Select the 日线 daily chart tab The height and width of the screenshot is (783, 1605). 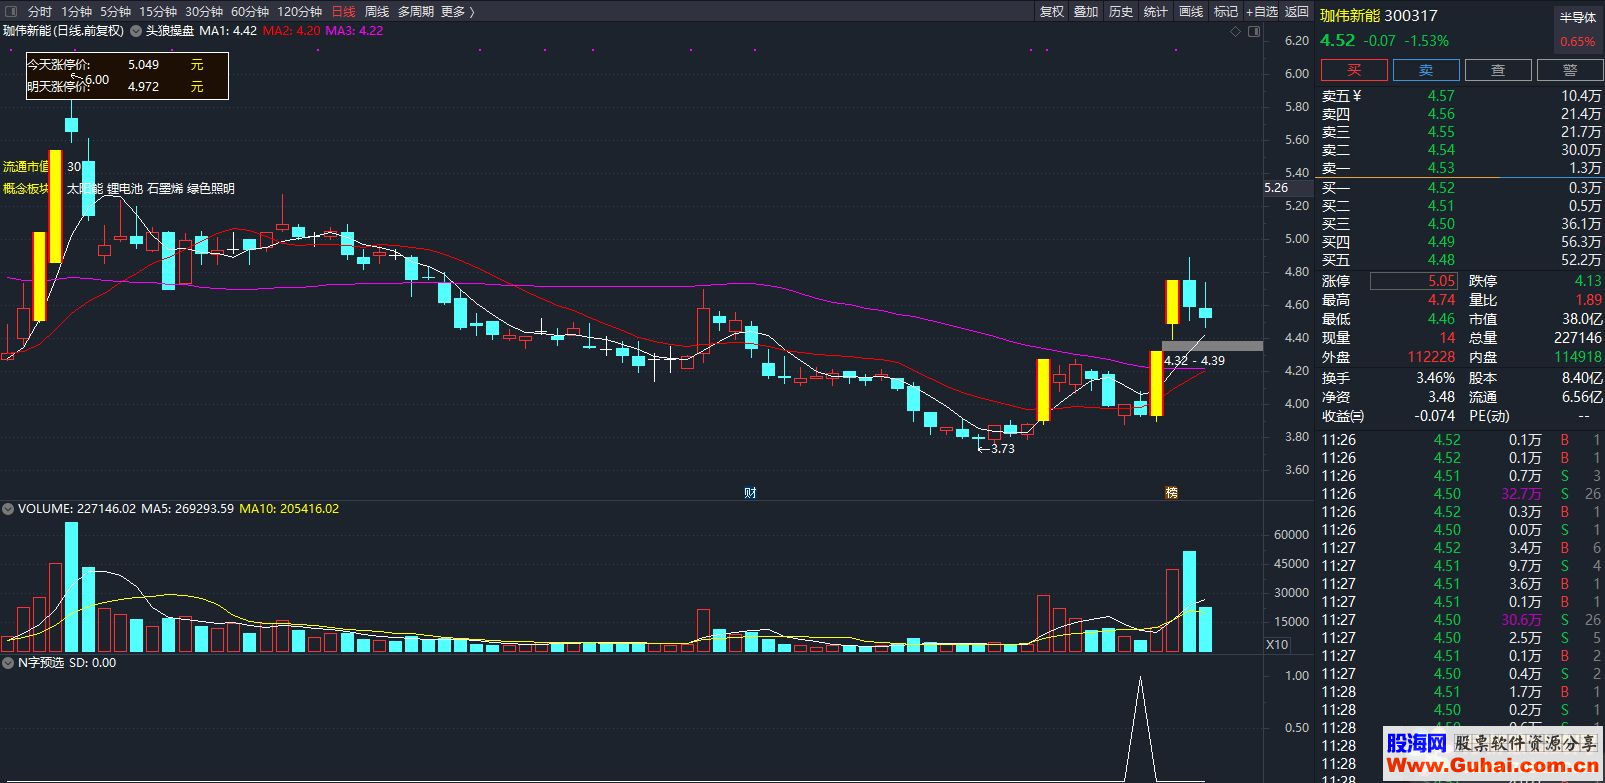pos(343,11)
